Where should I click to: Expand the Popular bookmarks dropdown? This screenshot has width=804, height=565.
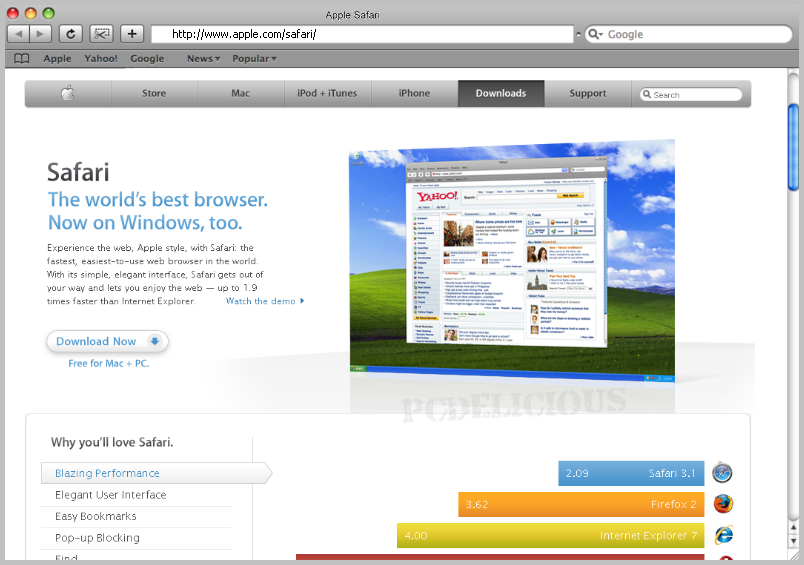(x=254, y=59)
